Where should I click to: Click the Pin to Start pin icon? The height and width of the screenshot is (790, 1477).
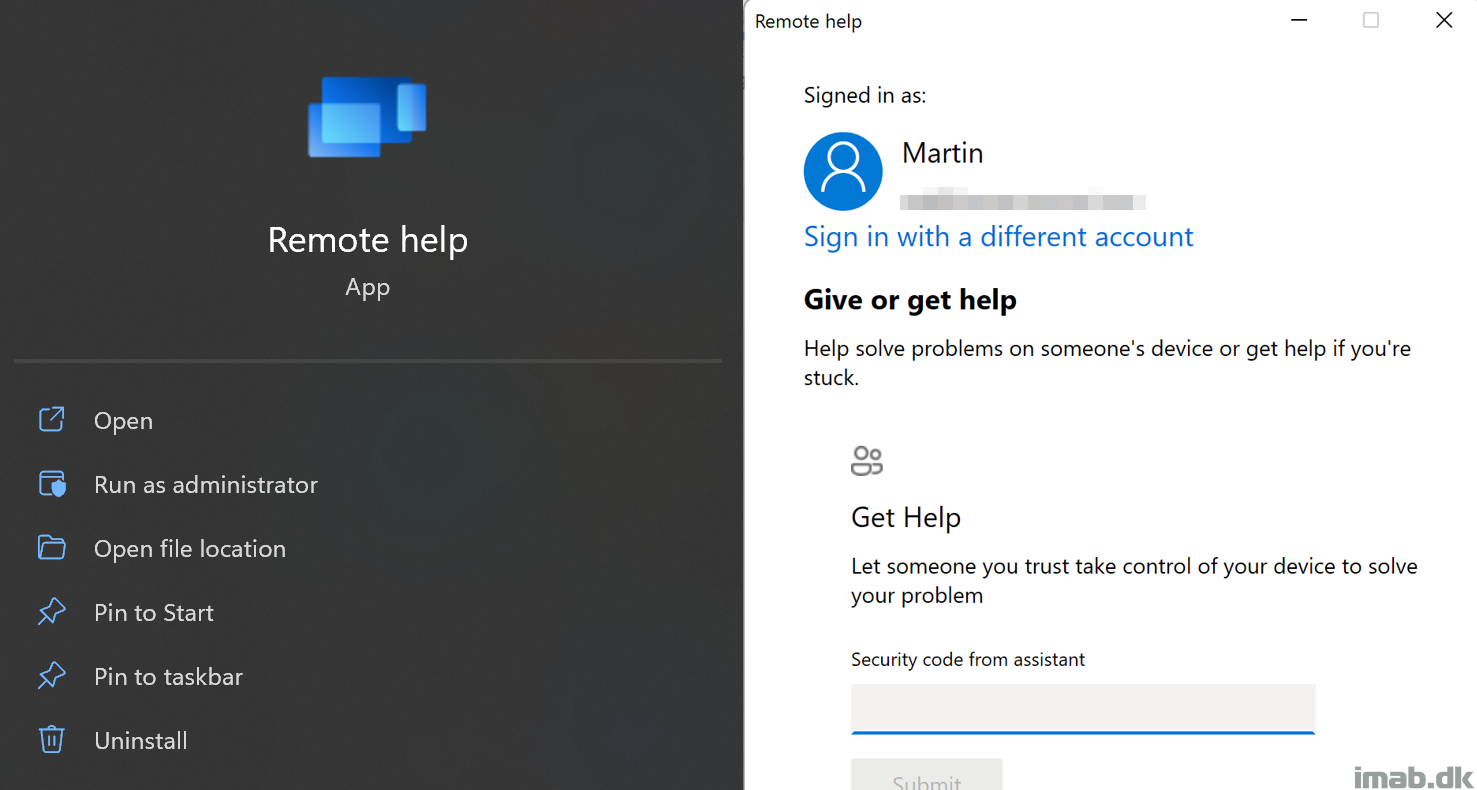pos(51,612)
